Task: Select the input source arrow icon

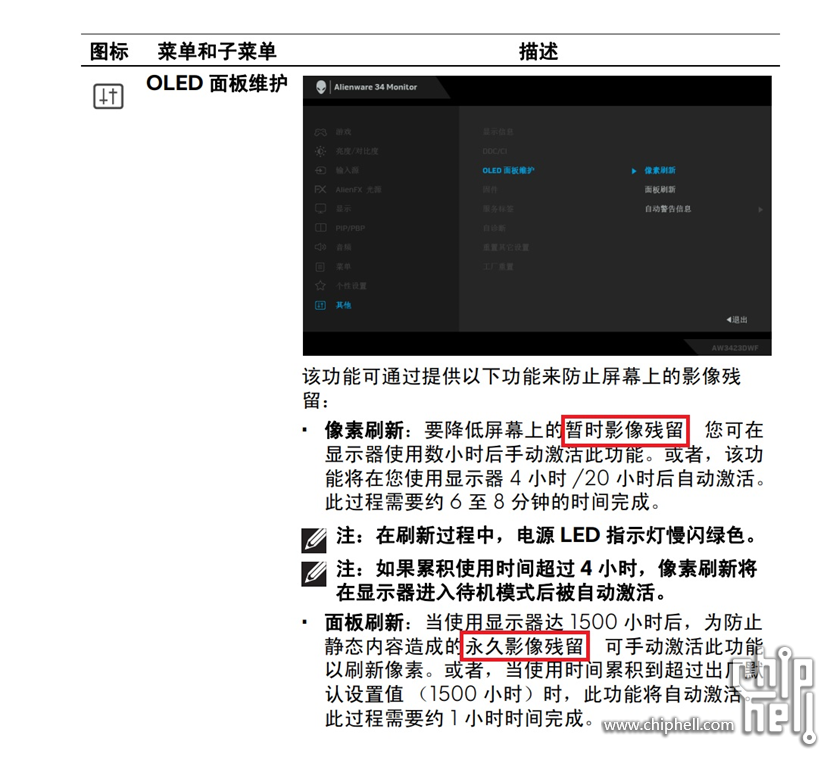Action: click(x=320, y=170)
